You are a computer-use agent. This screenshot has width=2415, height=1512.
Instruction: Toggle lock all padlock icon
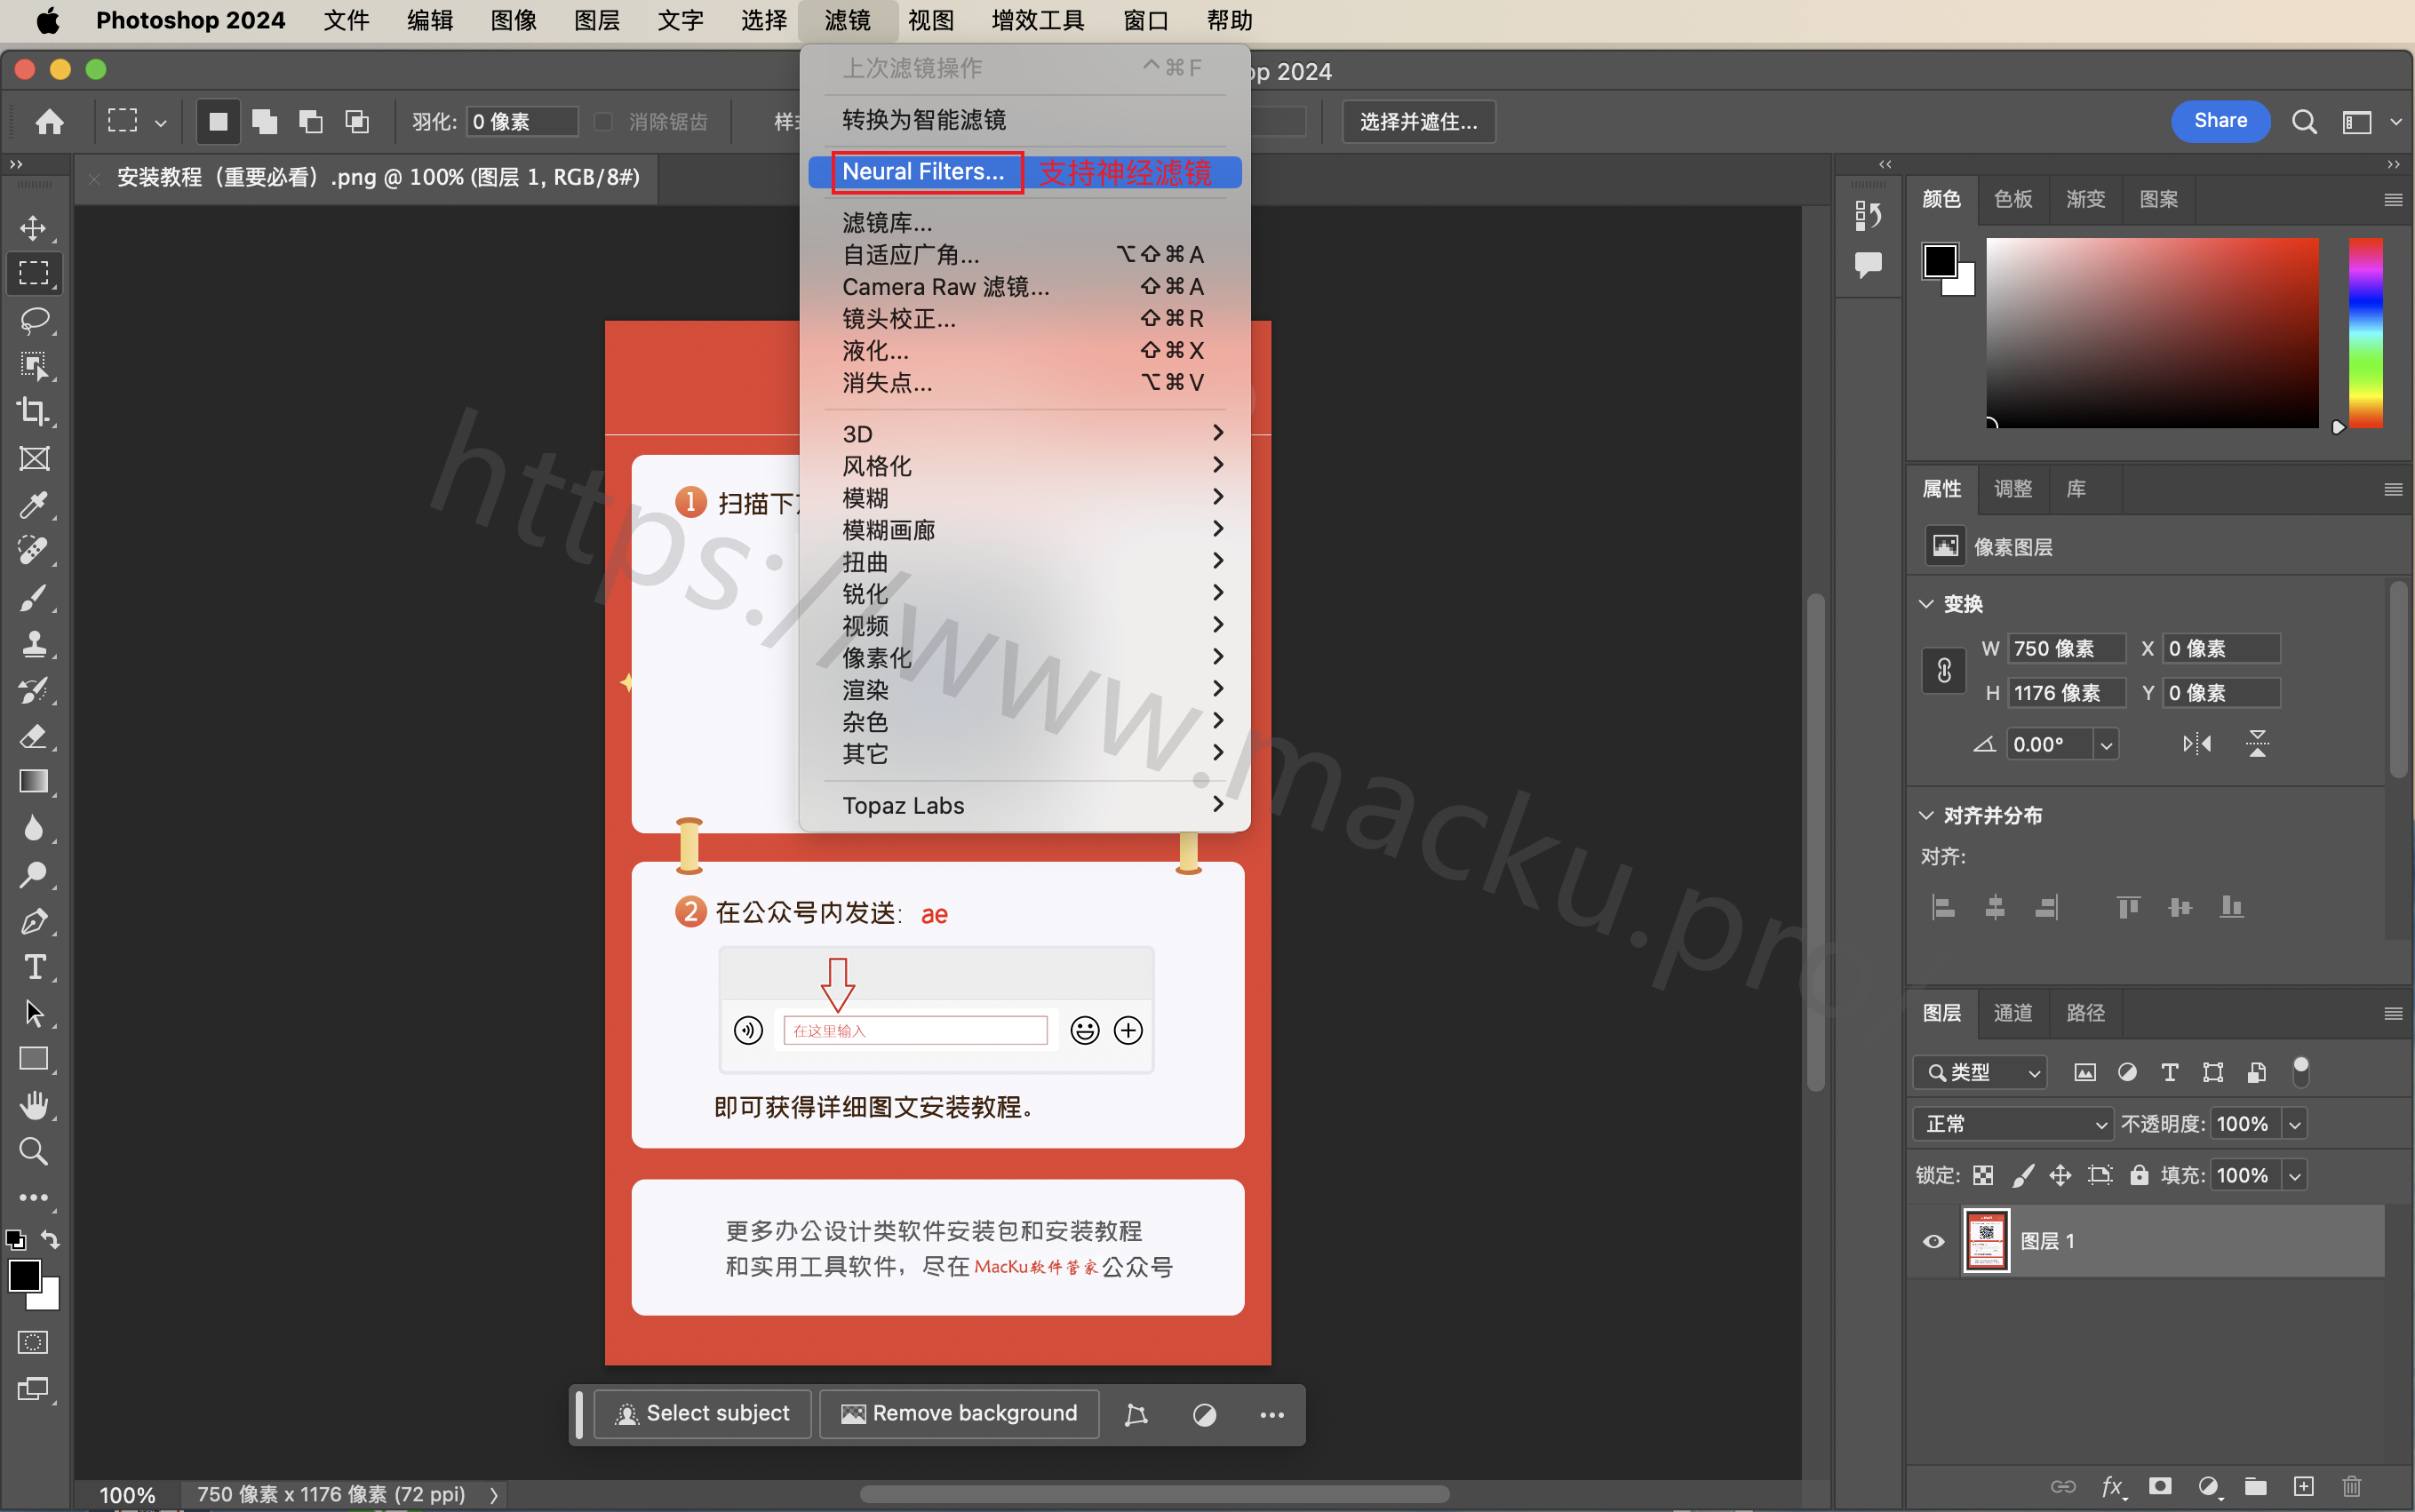[x=2139, y=1175]
